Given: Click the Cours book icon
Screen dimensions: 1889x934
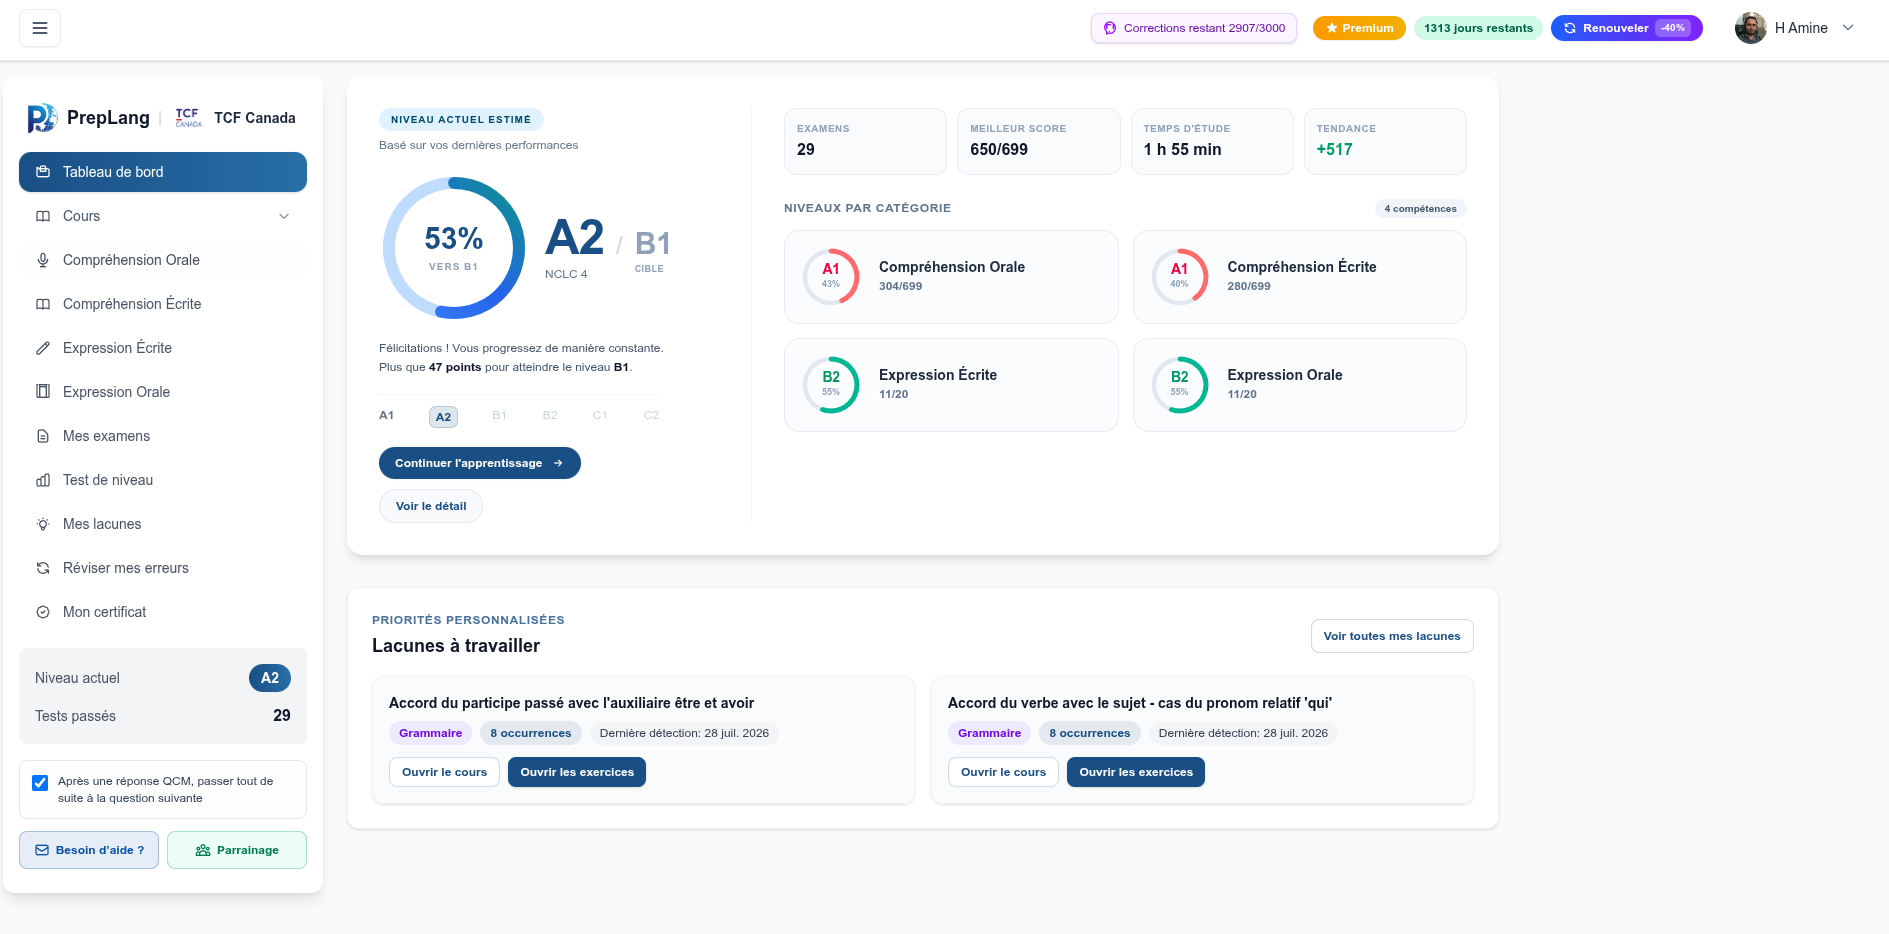Looking at the screenshot, I should (43, 216).
